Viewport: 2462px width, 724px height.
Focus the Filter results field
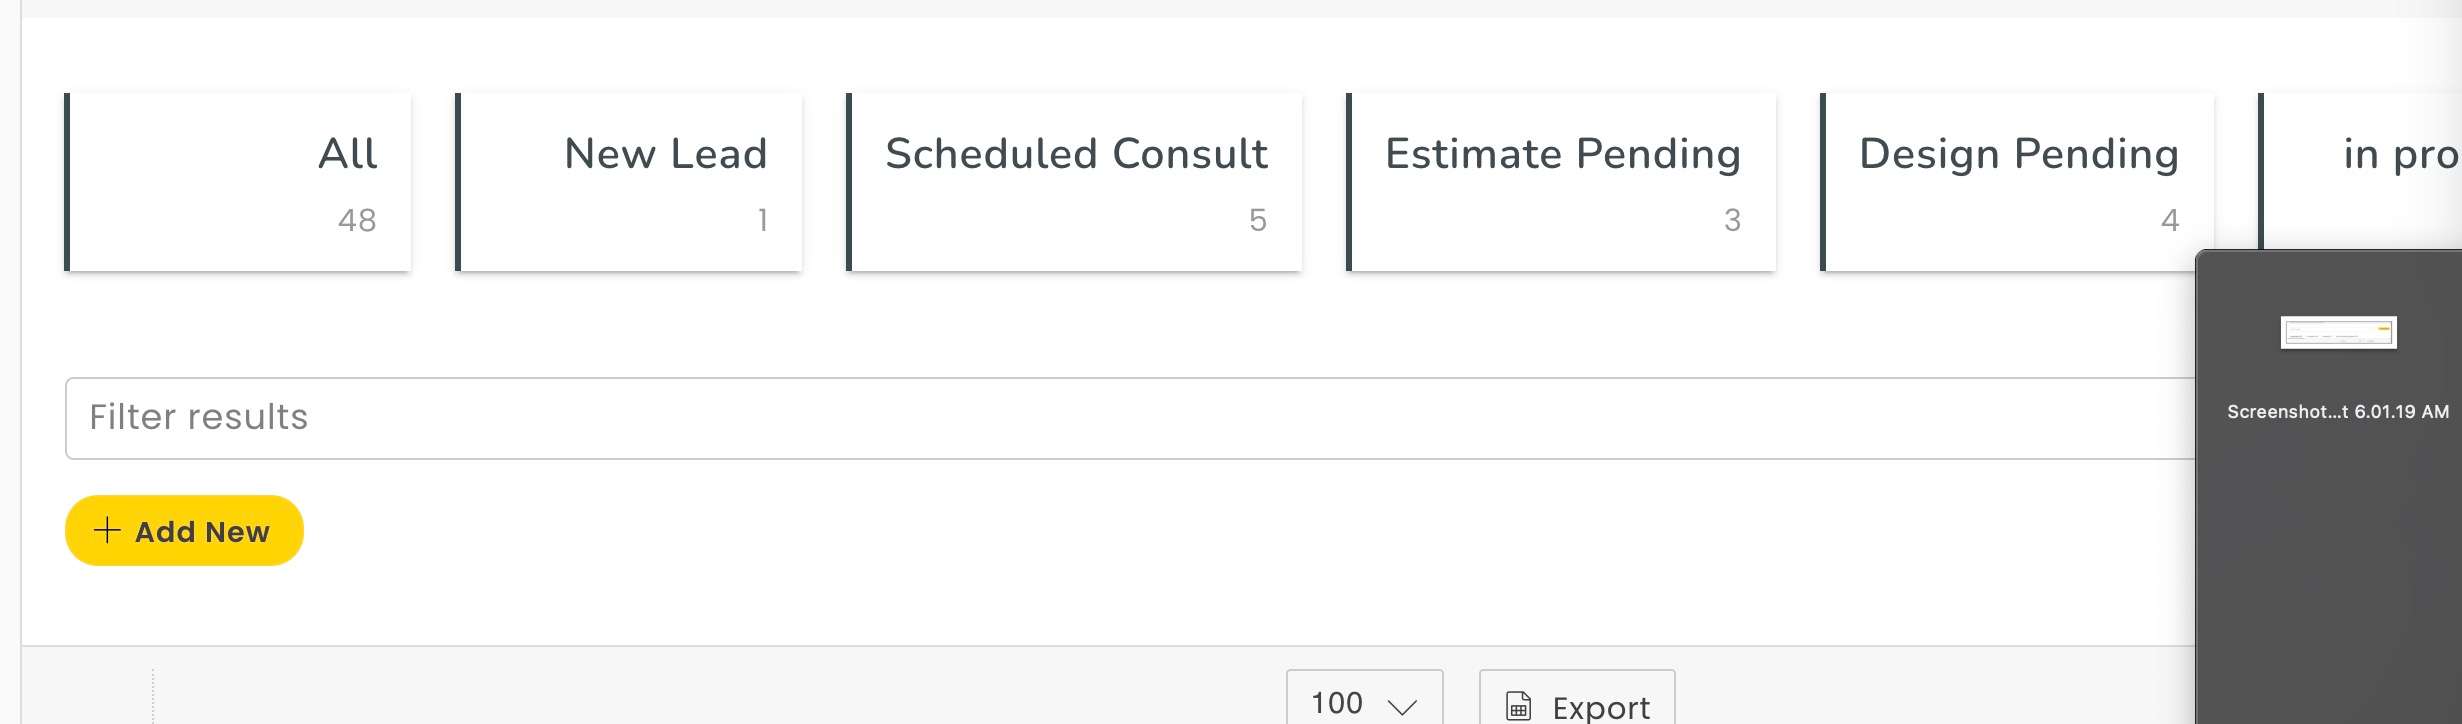pyautogui.click(x=1130, y=418)
